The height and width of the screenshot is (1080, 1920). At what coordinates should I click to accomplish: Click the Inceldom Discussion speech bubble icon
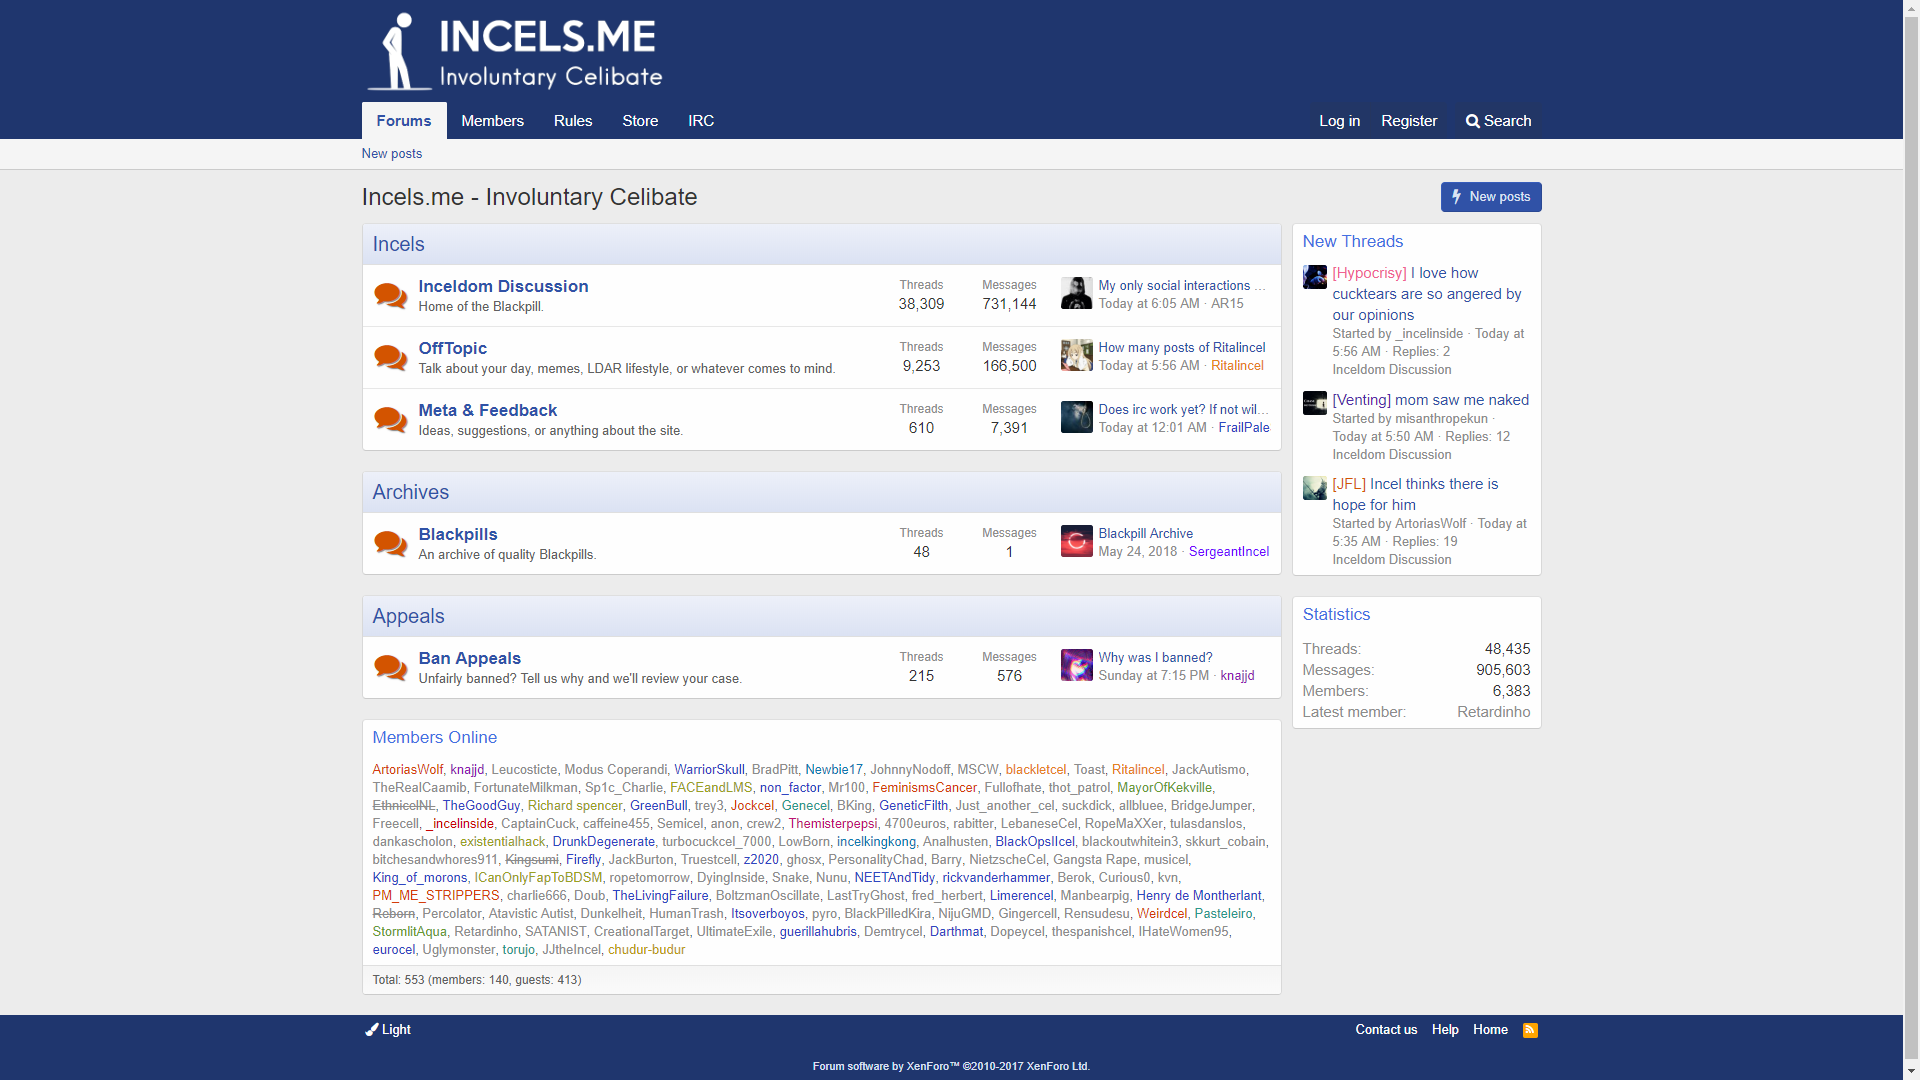click(390, 296)
